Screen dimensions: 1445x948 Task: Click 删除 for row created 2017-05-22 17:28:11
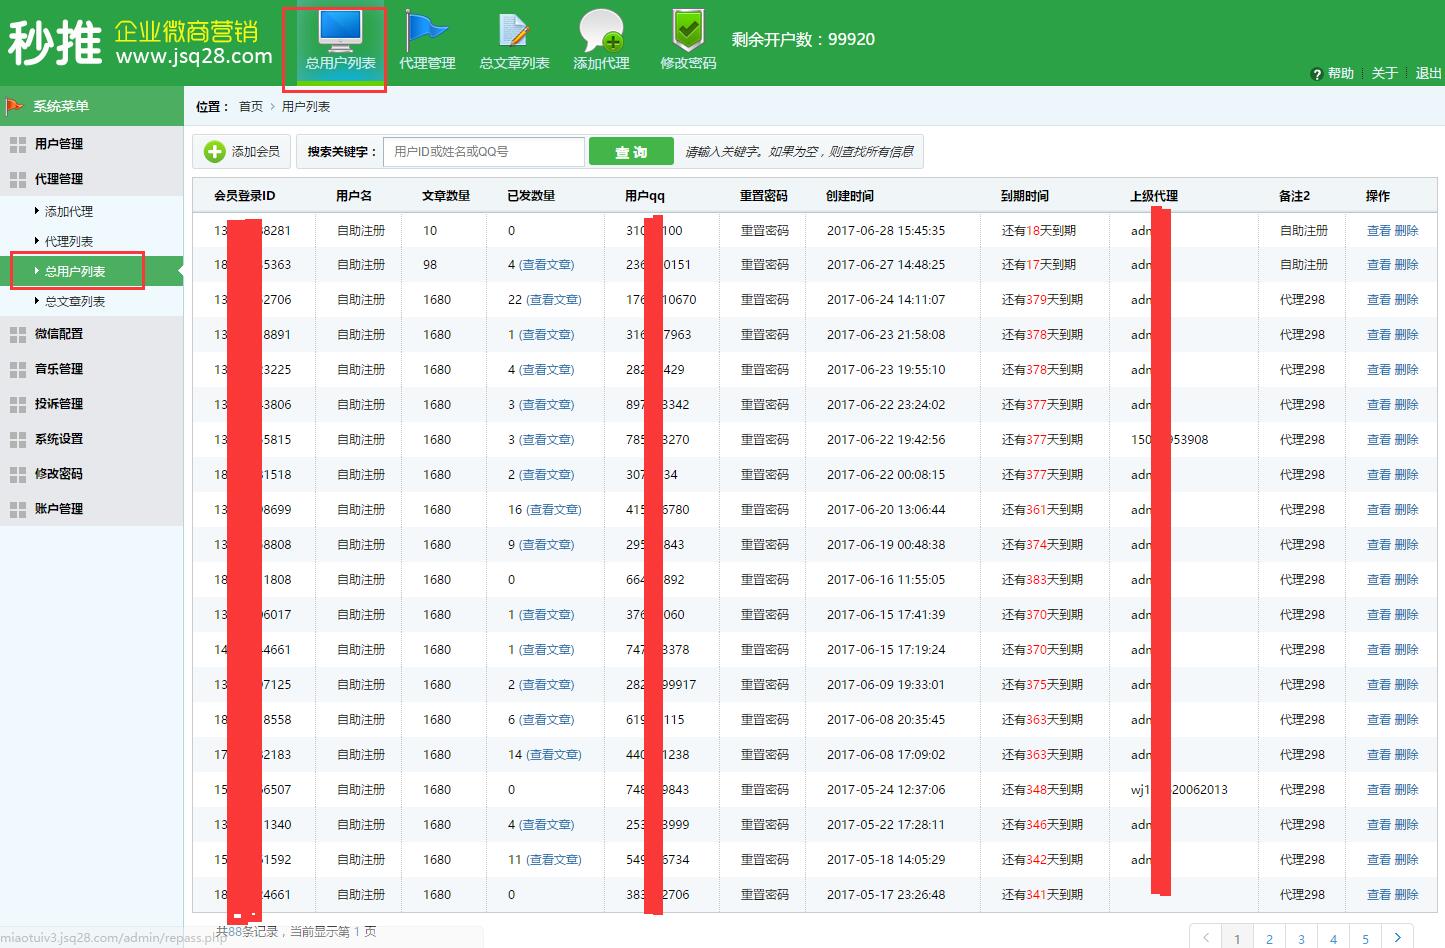1406,825
